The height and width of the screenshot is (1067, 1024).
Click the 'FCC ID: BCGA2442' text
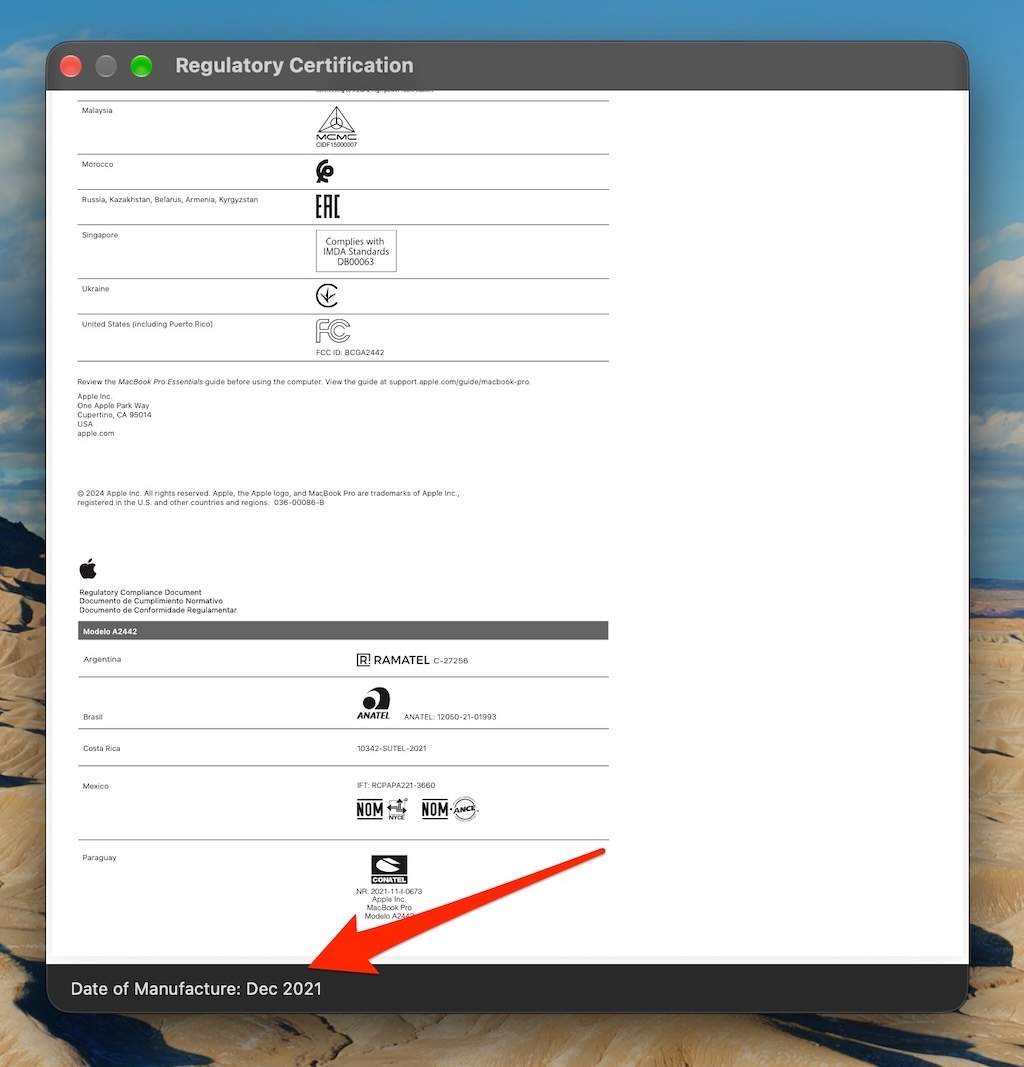click(x=350, y=352)
